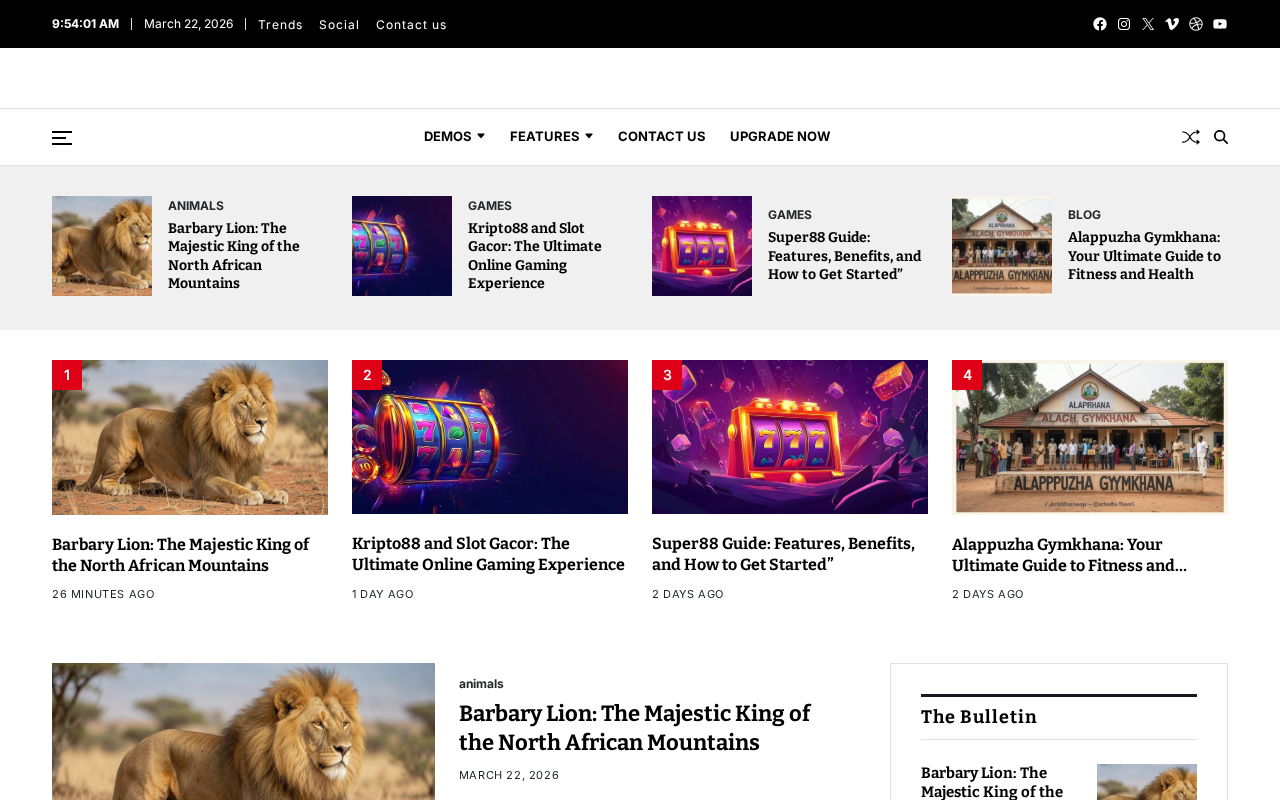Click lion thumbnail in The Bulletin widget

(1147, 782)
